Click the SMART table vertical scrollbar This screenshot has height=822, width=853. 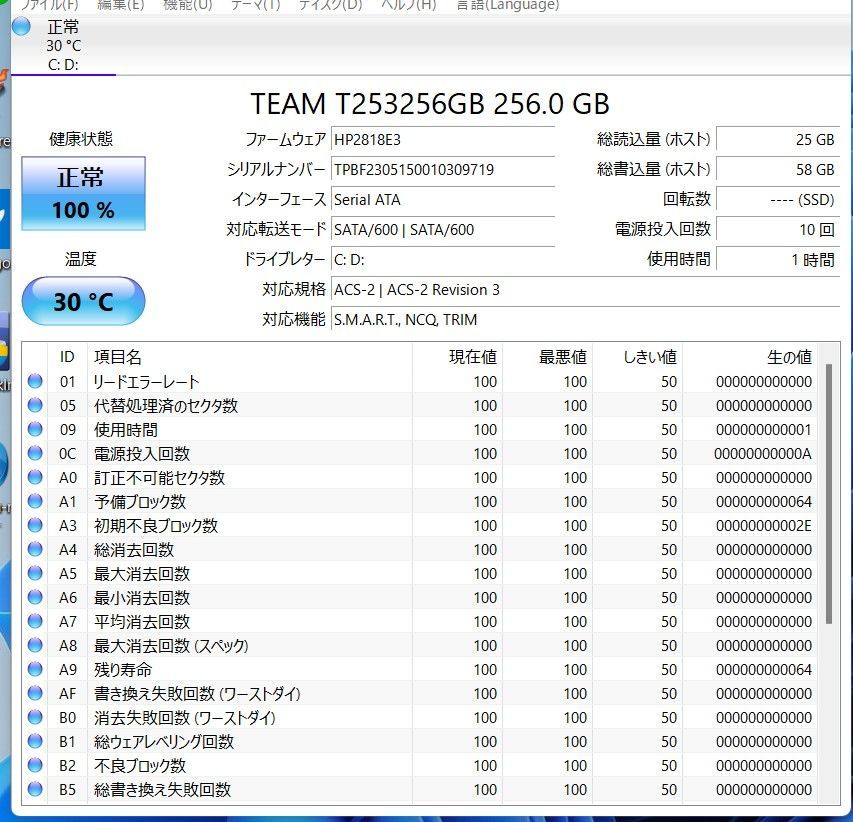pyautogui.click(x=829, y=494)
